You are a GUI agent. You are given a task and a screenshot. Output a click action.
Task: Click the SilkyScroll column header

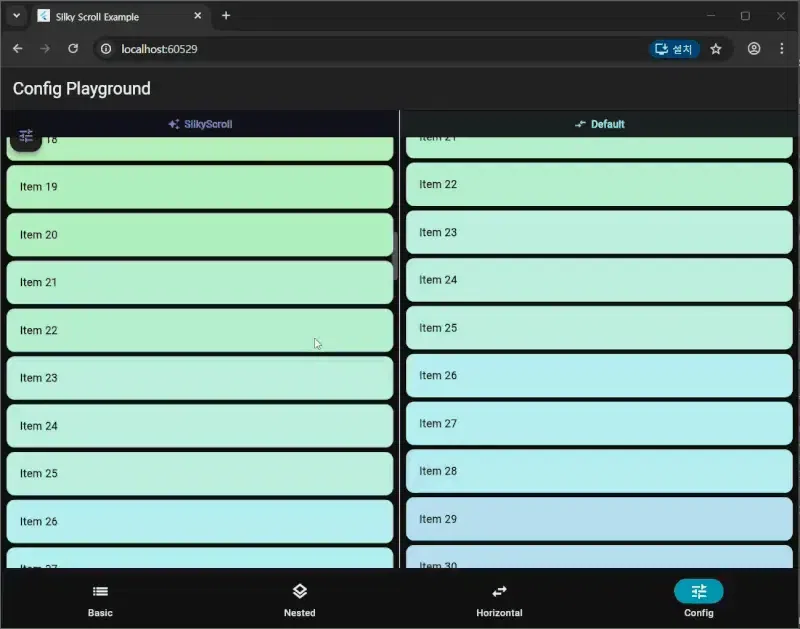click(x=200, y=124)
